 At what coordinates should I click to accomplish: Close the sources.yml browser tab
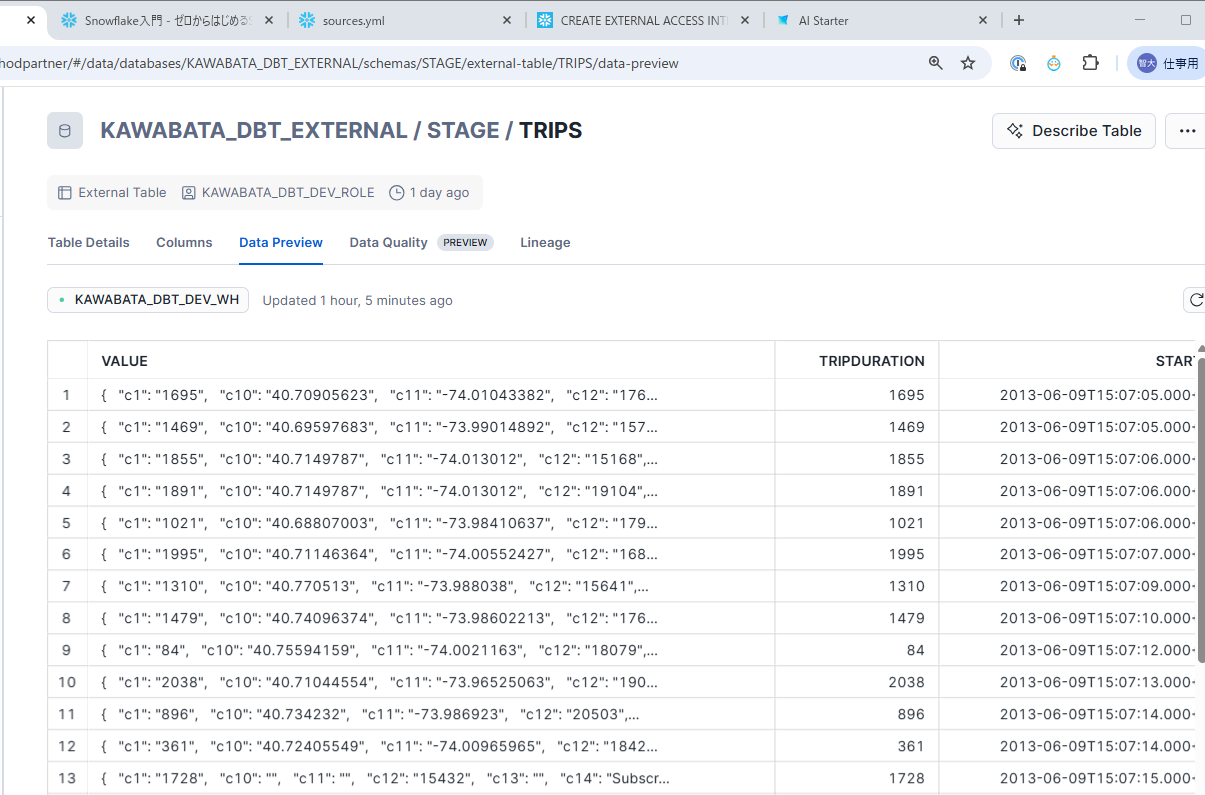tap(507, 20)
